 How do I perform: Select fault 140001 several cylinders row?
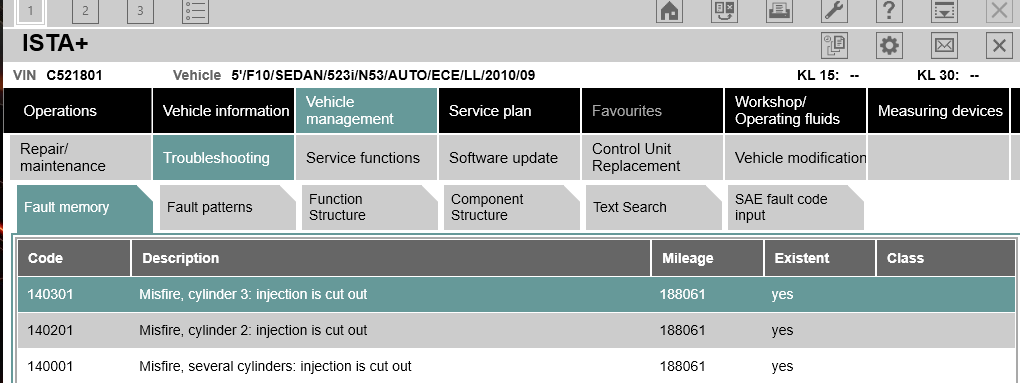point(517,366)
